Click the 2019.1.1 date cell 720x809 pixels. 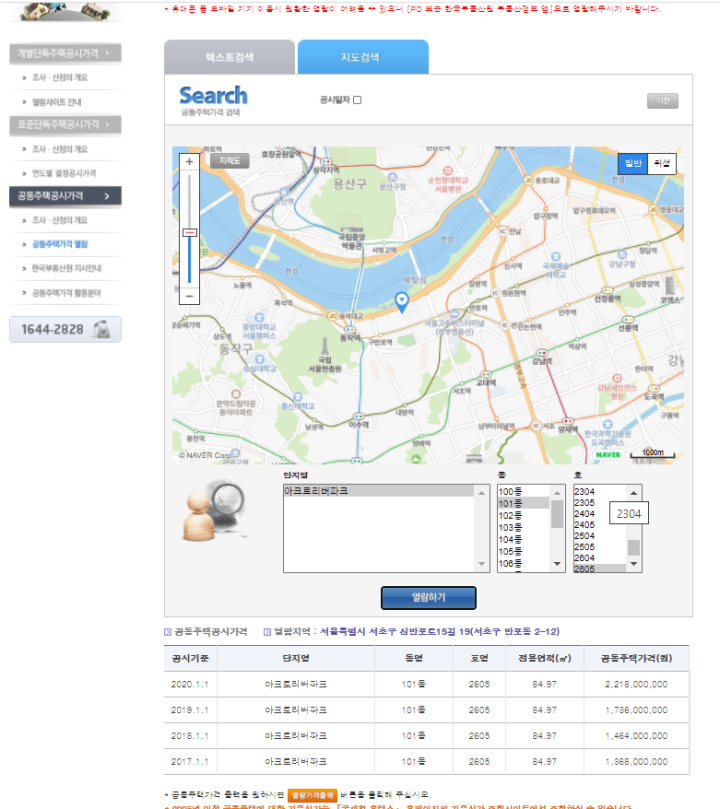[190, 710]
